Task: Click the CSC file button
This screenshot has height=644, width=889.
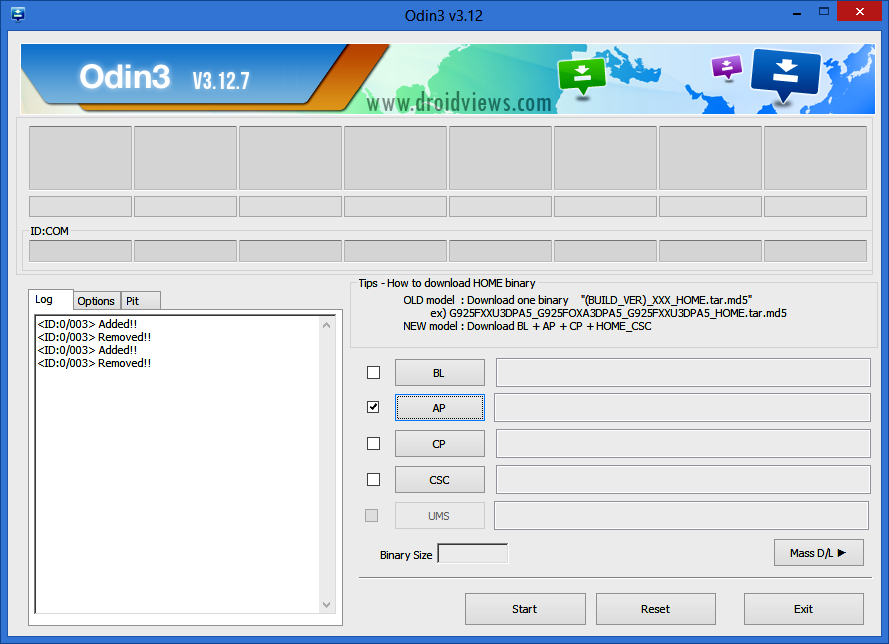Action: click(x=439, y=480)
